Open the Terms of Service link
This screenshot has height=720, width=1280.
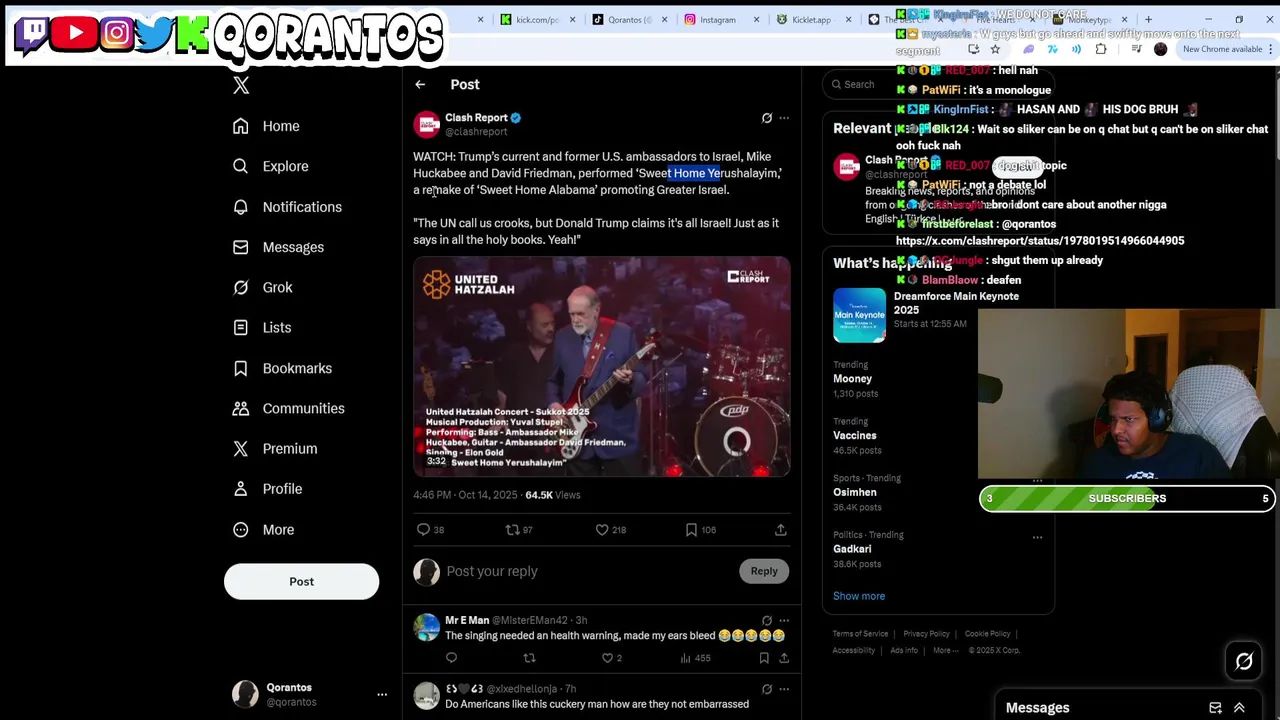point(860,634)
